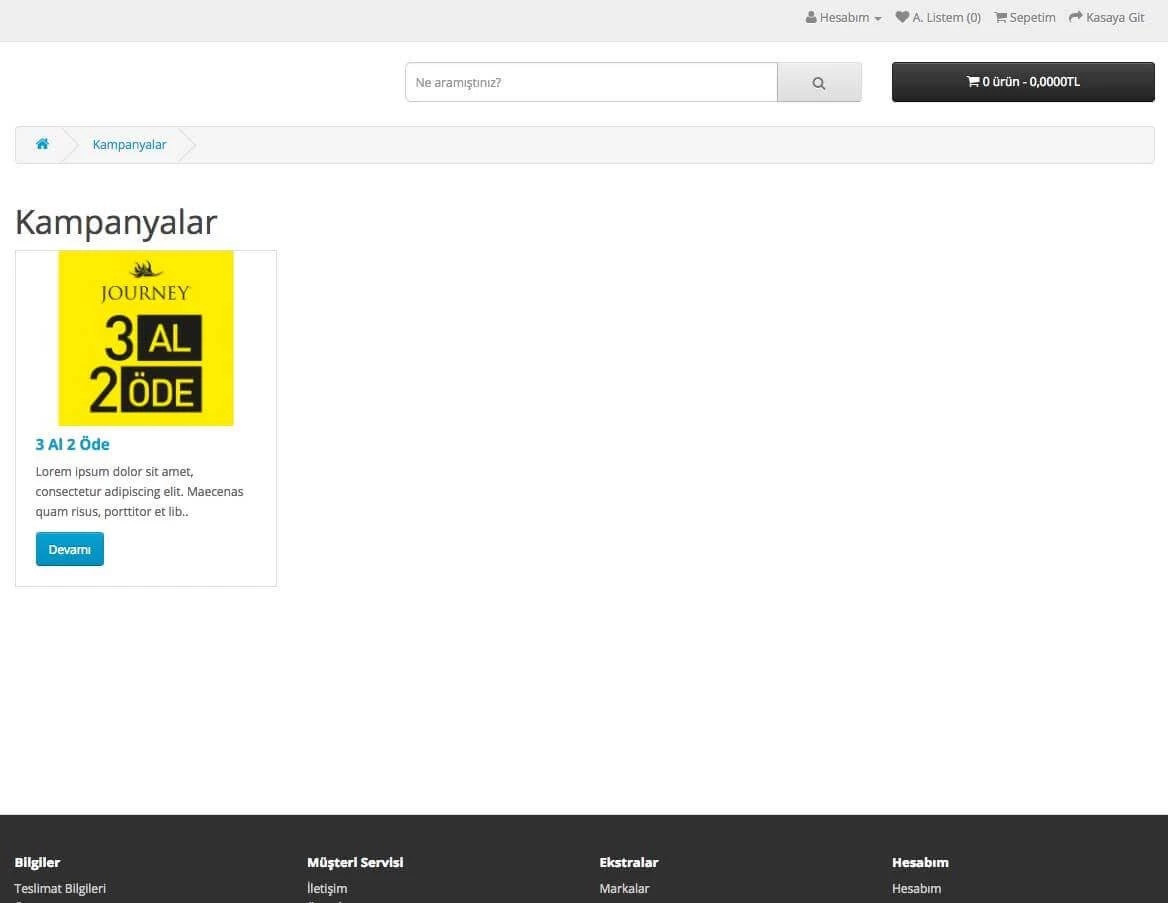The image size is (1168, 903).
Task: Click the Hesabım link in footer
Action: [x=916, y=888]
